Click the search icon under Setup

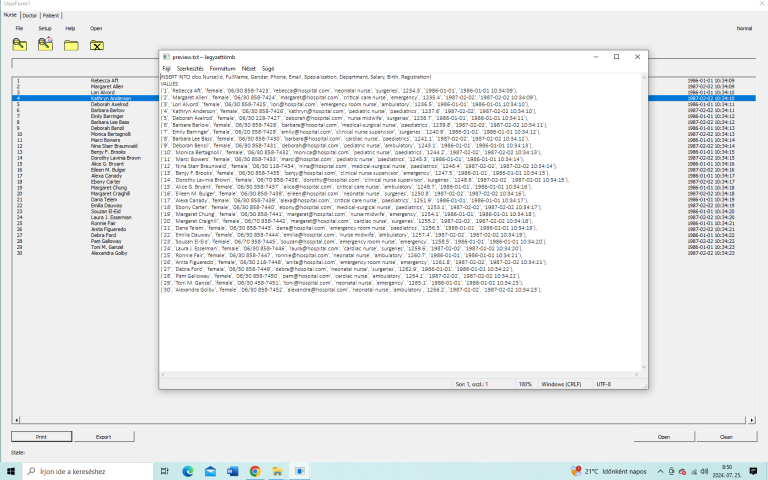point(45,45)
